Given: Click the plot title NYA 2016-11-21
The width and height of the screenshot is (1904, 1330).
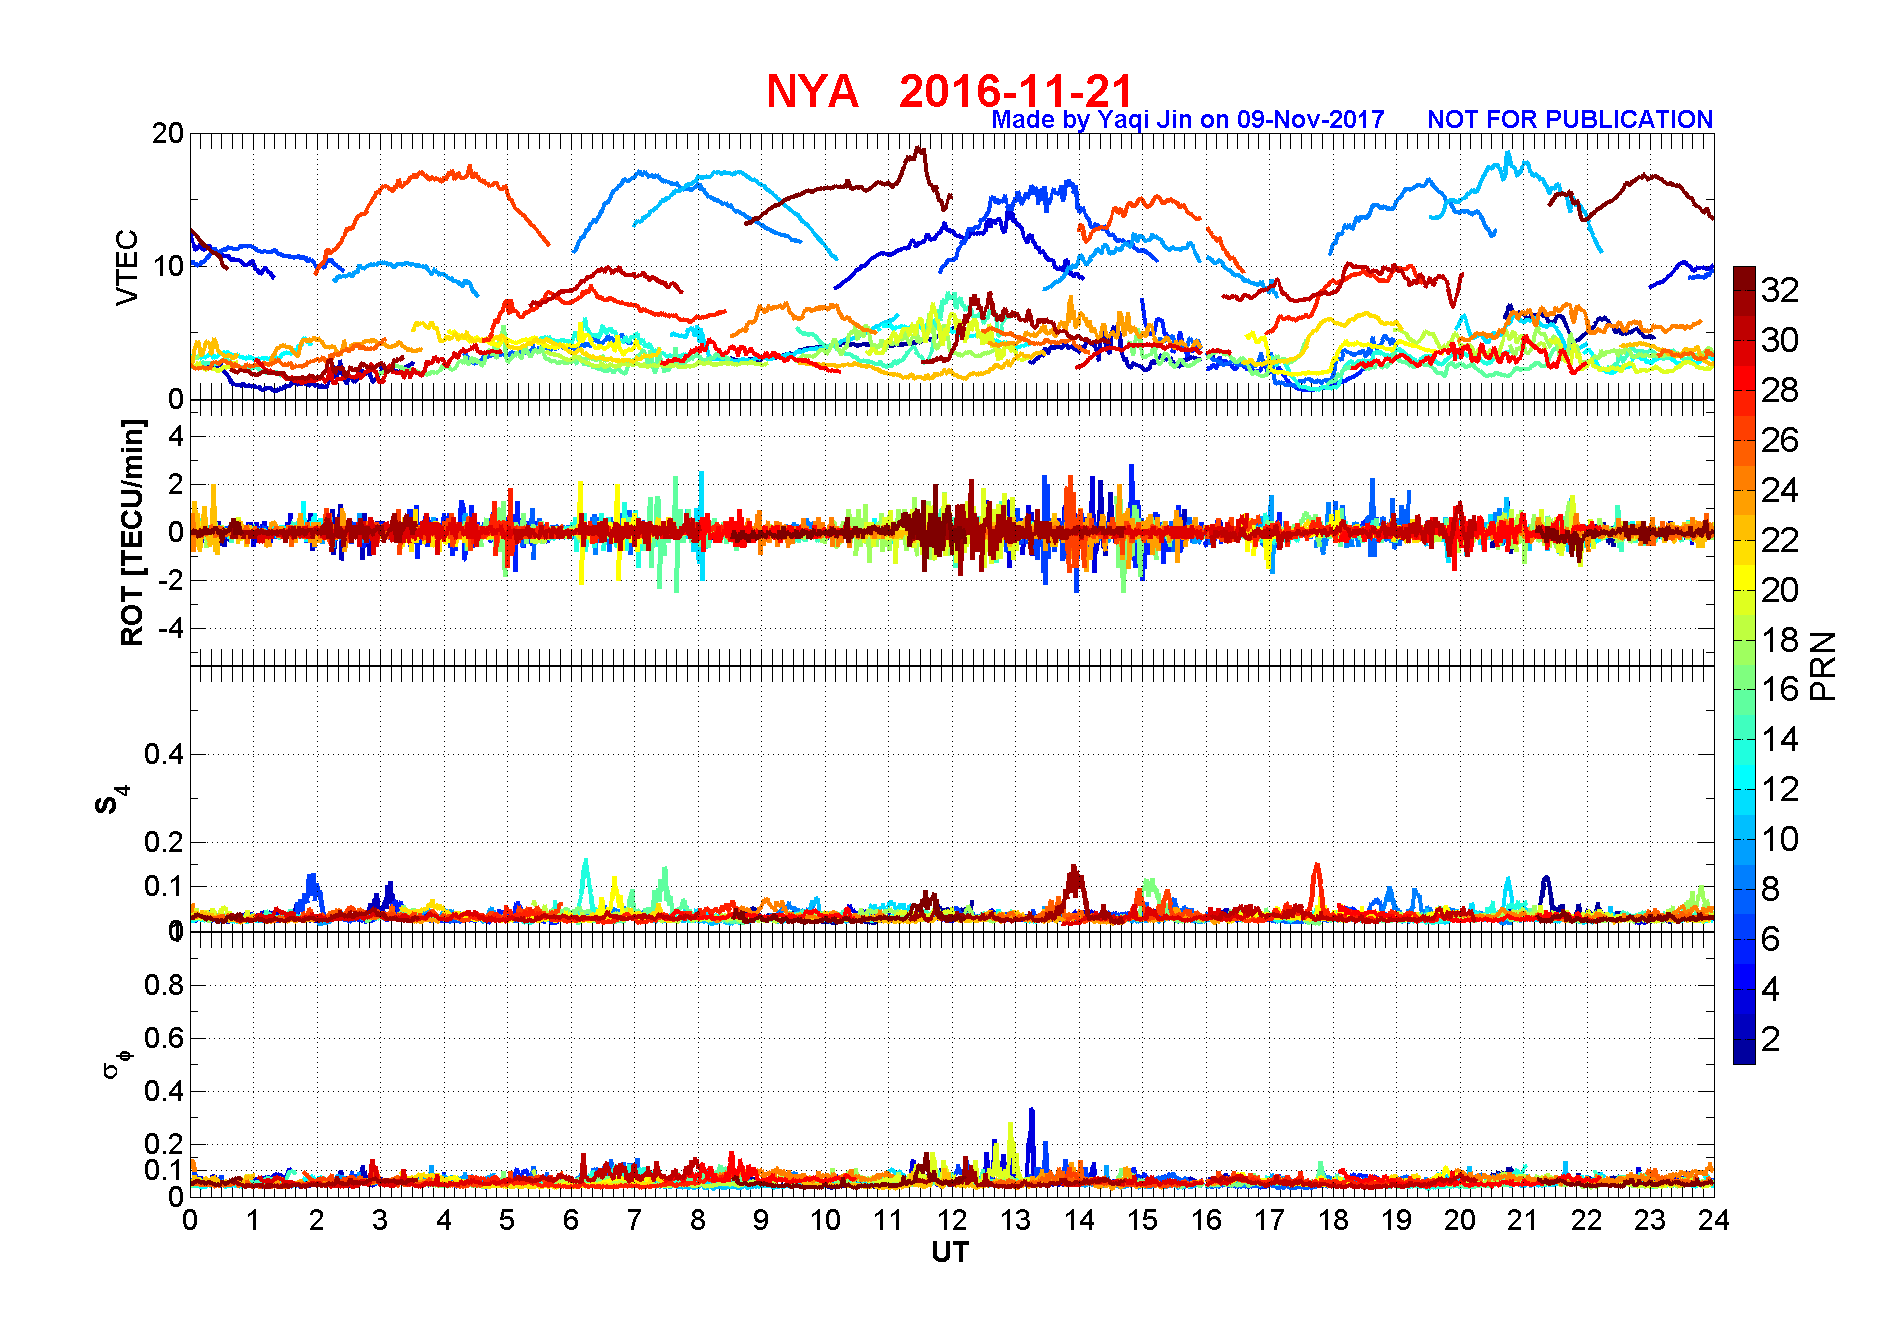Looking at the screenshot, I should [950, 91].
